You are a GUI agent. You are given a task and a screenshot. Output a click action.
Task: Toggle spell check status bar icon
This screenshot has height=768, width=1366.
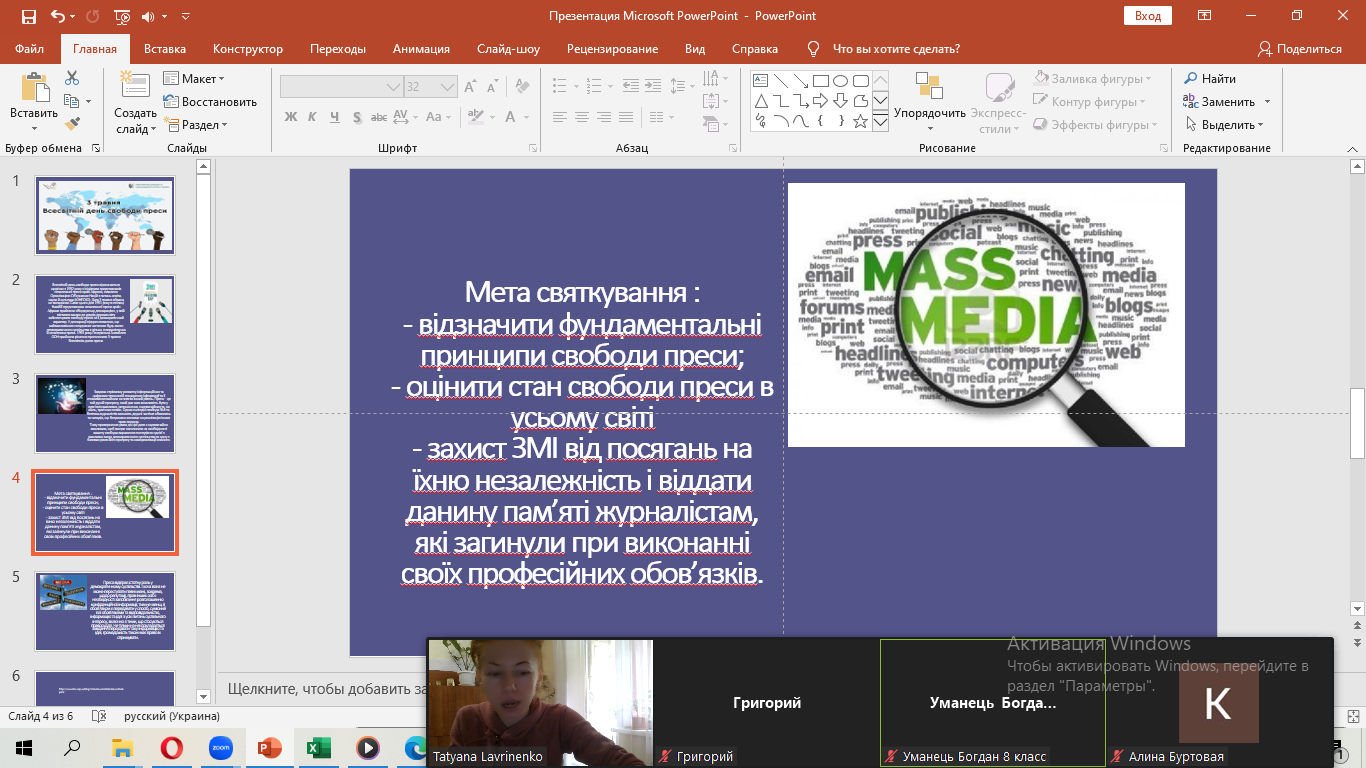pyautogui.click(x=97, y=716)
